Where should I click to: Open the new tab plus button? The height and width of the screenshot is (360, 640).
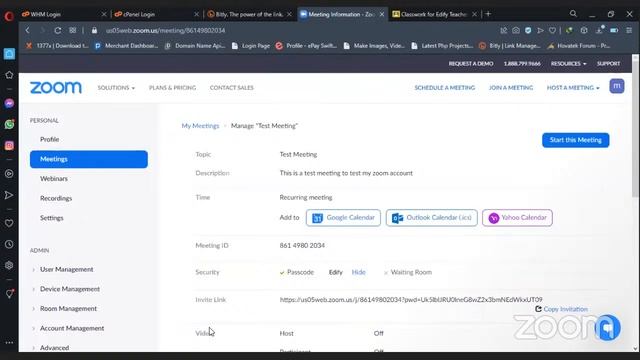[x=488, y=14]
